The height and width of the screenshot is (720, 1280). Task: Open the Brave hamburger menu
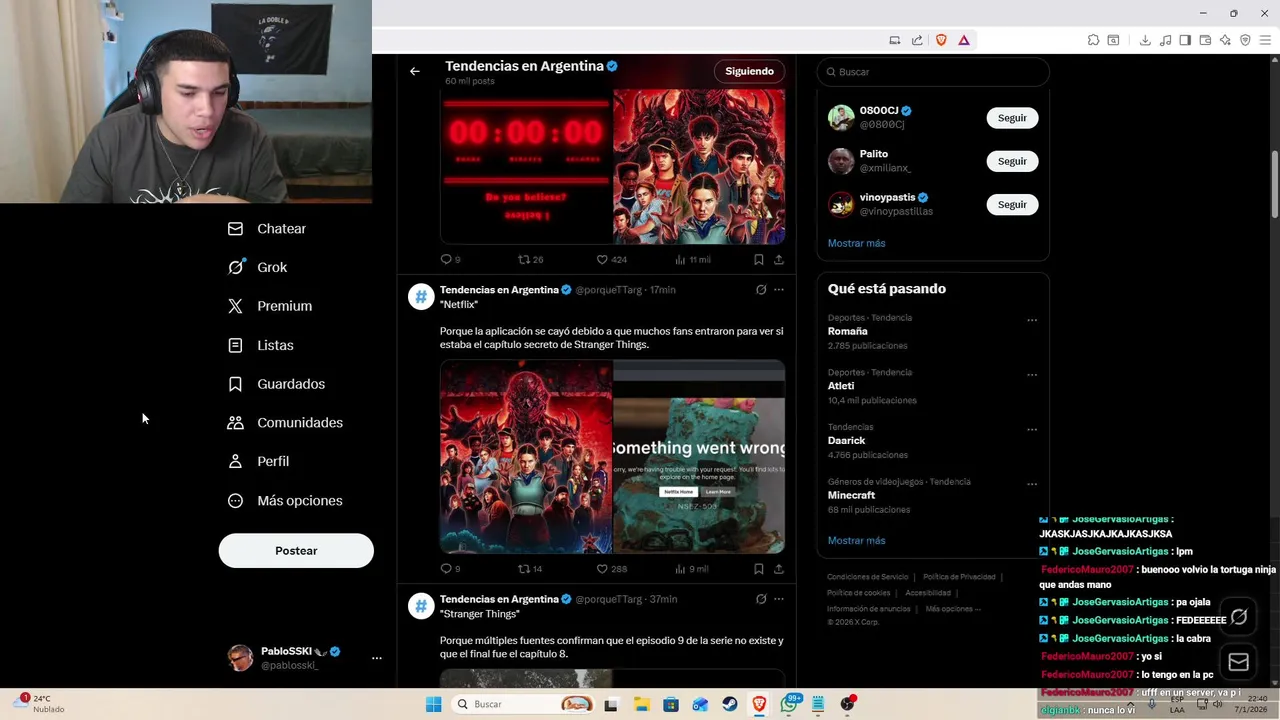(x=1265, y=40)
